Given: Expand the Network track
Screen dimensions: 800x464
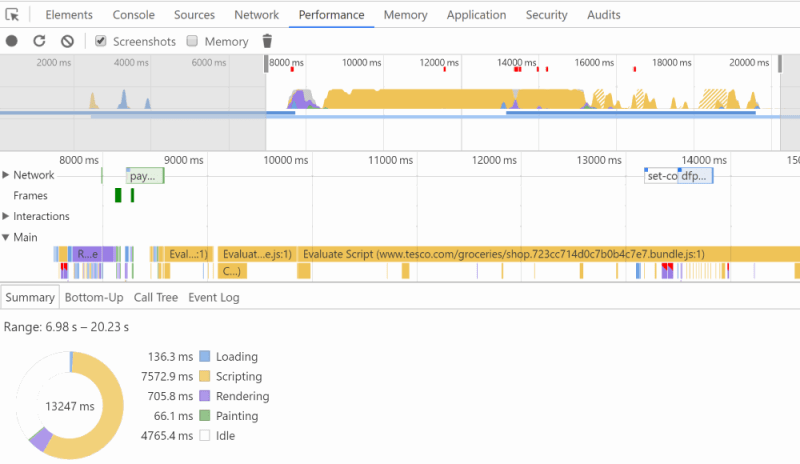Looking at the screenshot, I should point(6,175).
